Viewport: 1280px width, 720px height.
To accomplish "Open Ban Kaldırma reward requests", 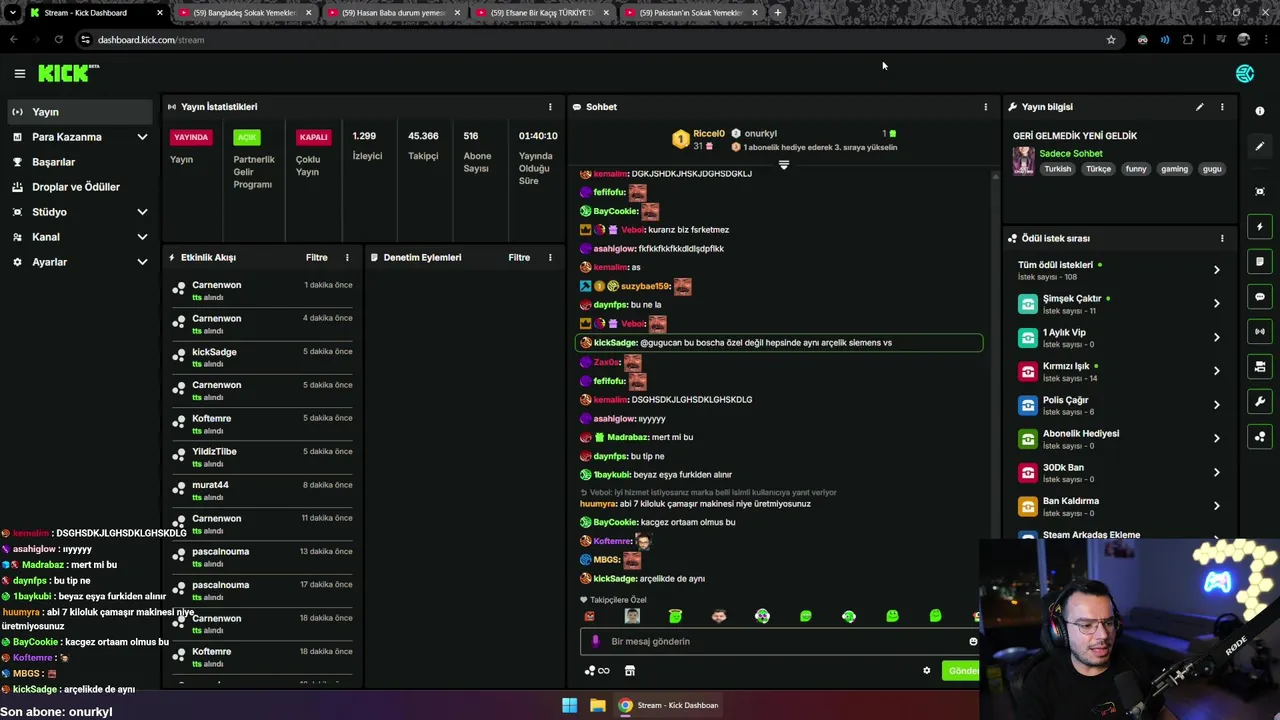I will tap(1118, 506).
